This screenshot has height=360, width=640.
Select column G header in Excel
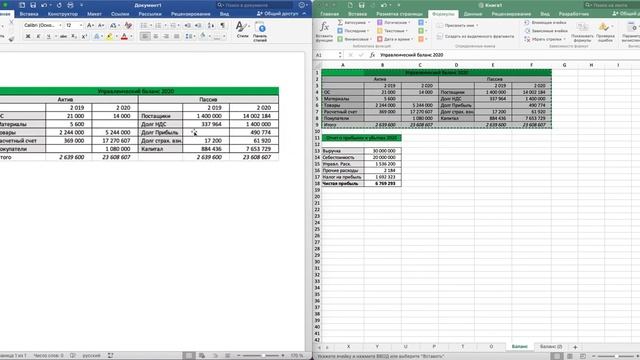point(564,65)
